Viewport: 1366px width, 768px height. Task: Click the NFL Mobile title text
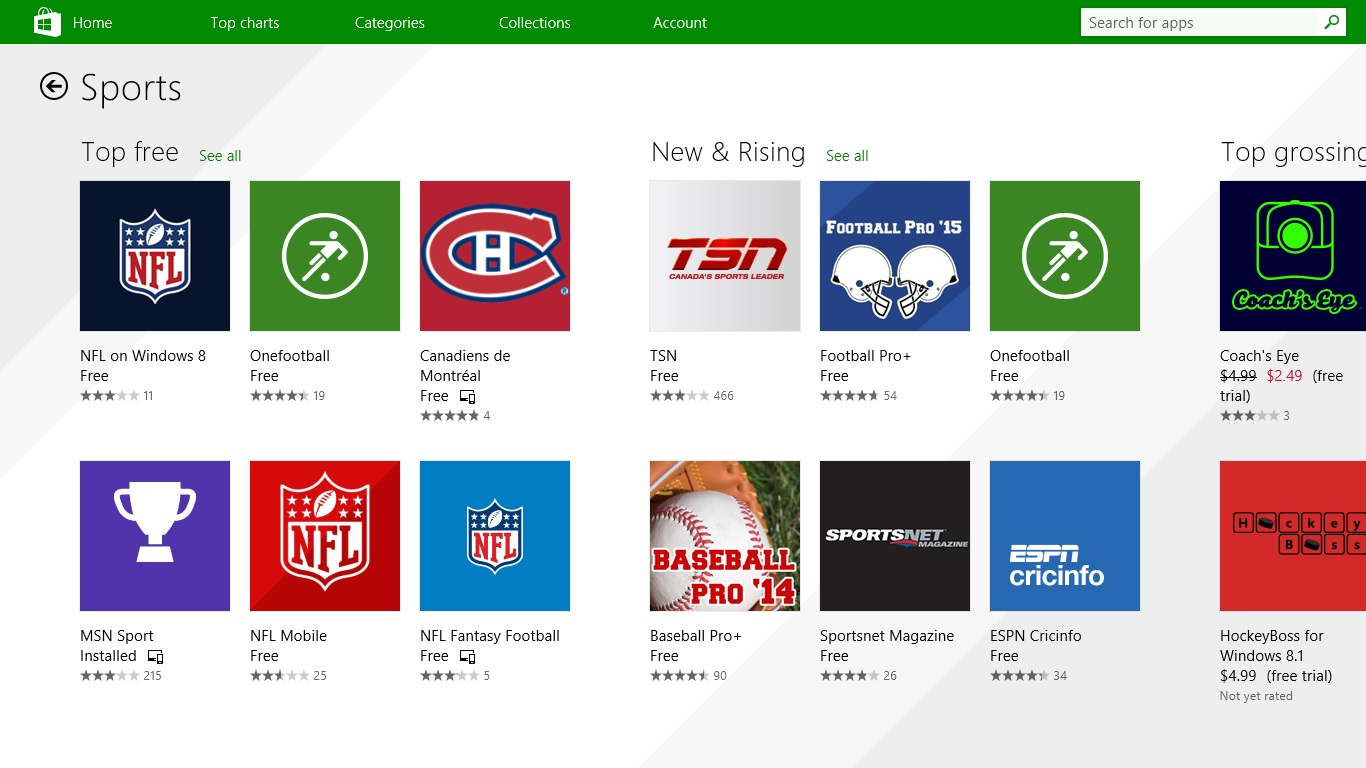tap(288, 636)
